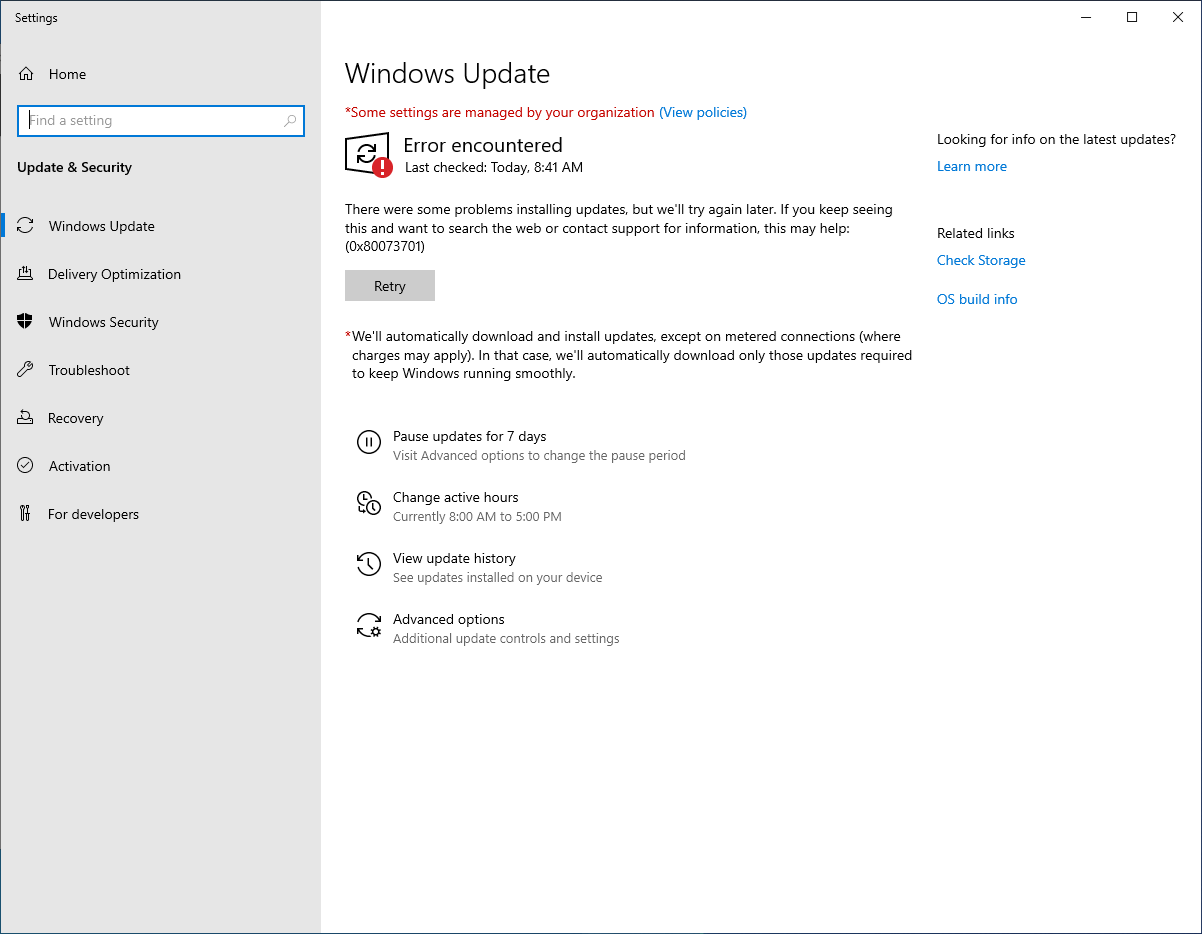Click the Windows Update page heading
This screenshot has height=934, width=1202.
pos(447,74)
